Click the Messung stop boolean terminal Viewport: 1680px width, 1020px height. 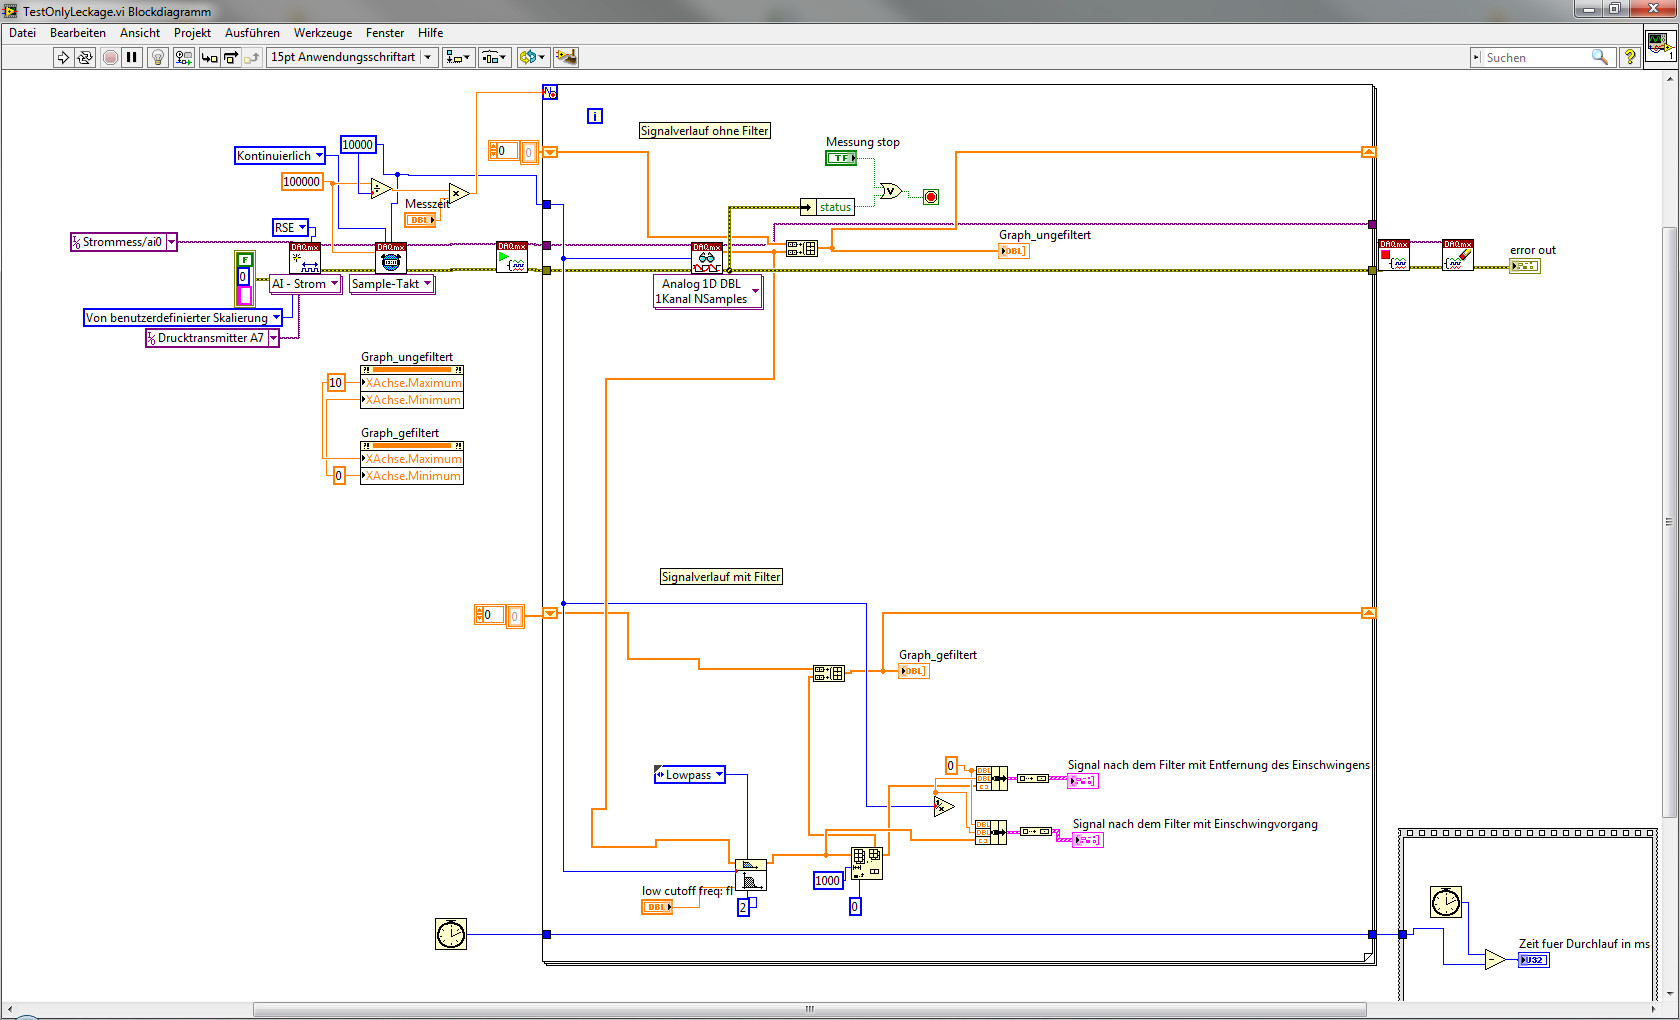[841, 158]
